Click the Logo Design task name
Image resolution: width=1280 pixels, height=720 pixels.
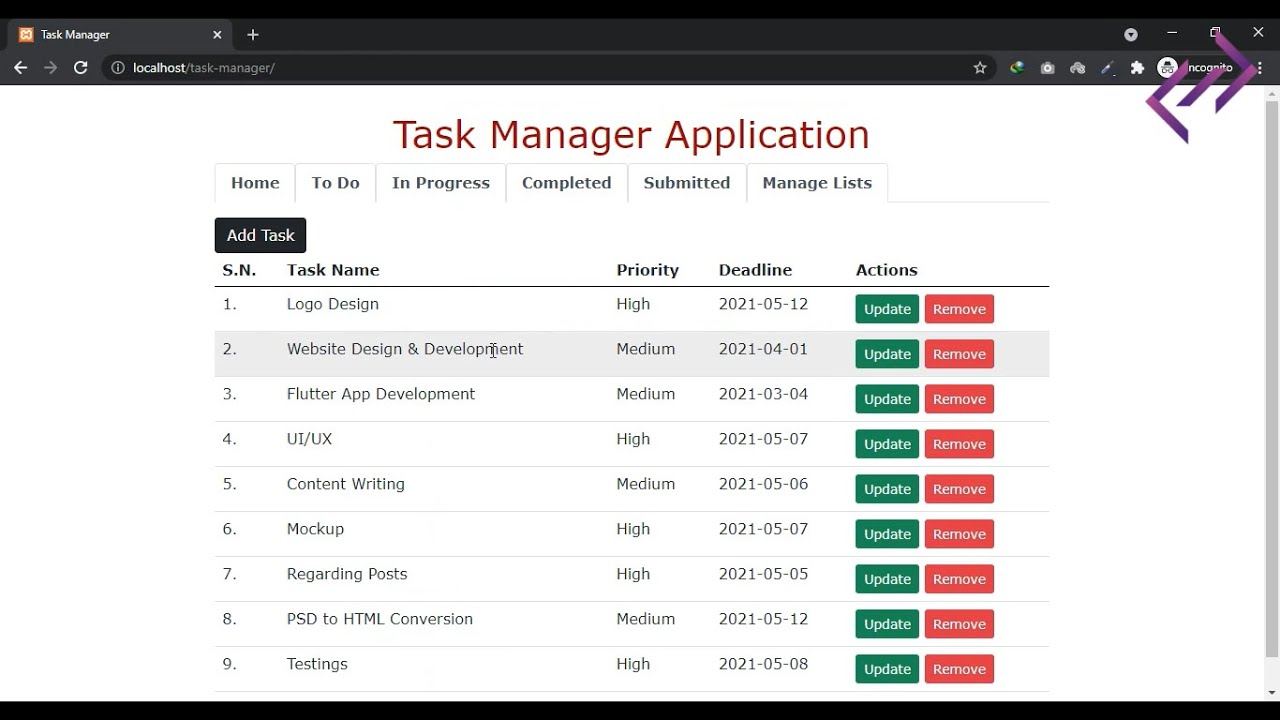tap(333, 304)
